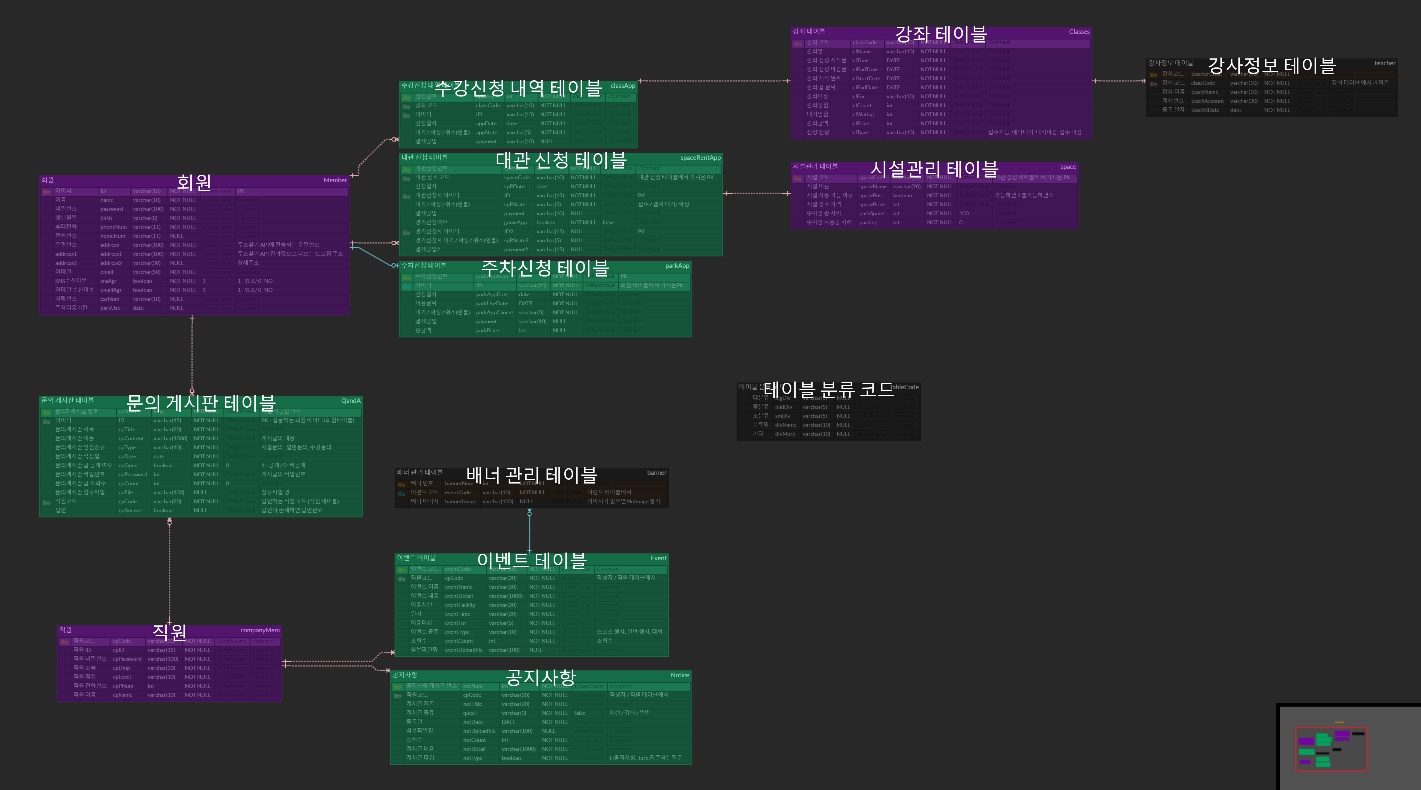Click the key icon in the teacher table's first row
The height and width of the screenshot is (790, 1421).
(x=1153, y=74)
